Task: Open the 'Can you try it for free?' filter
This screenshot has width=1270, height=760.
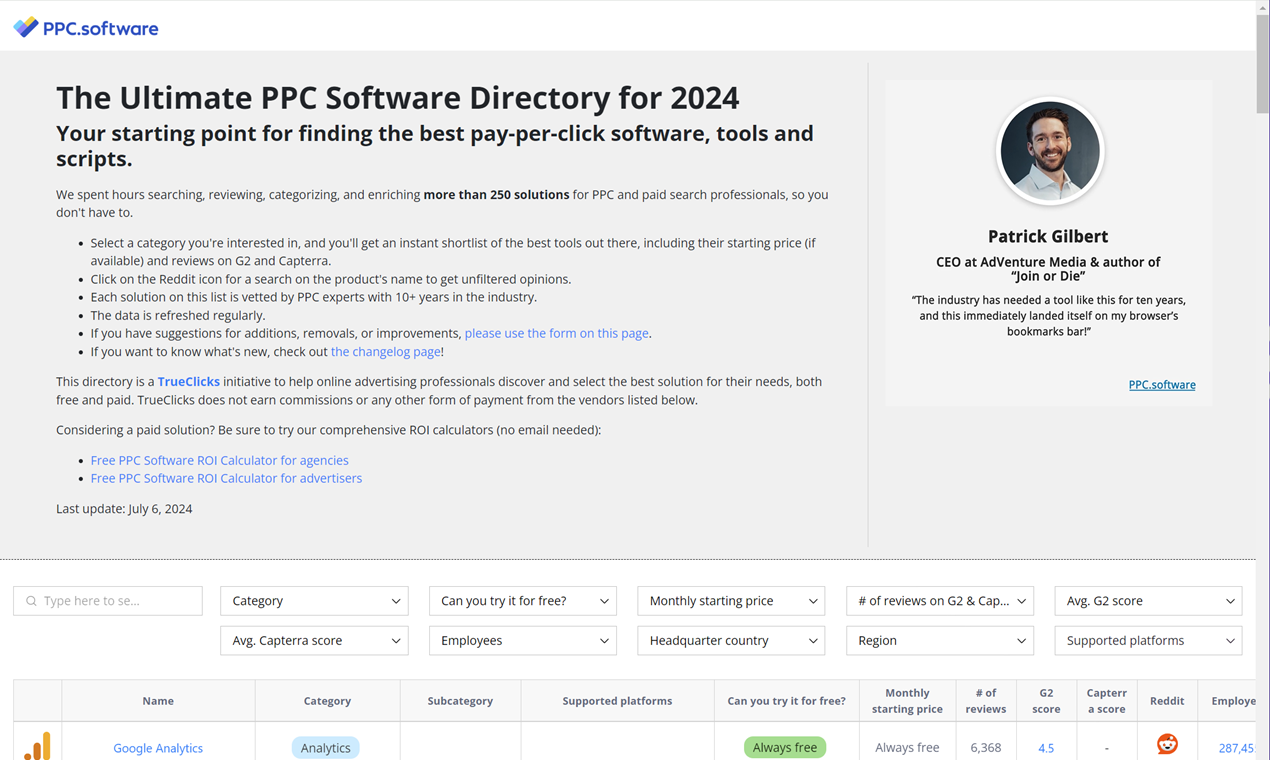Action: [523, 601]
